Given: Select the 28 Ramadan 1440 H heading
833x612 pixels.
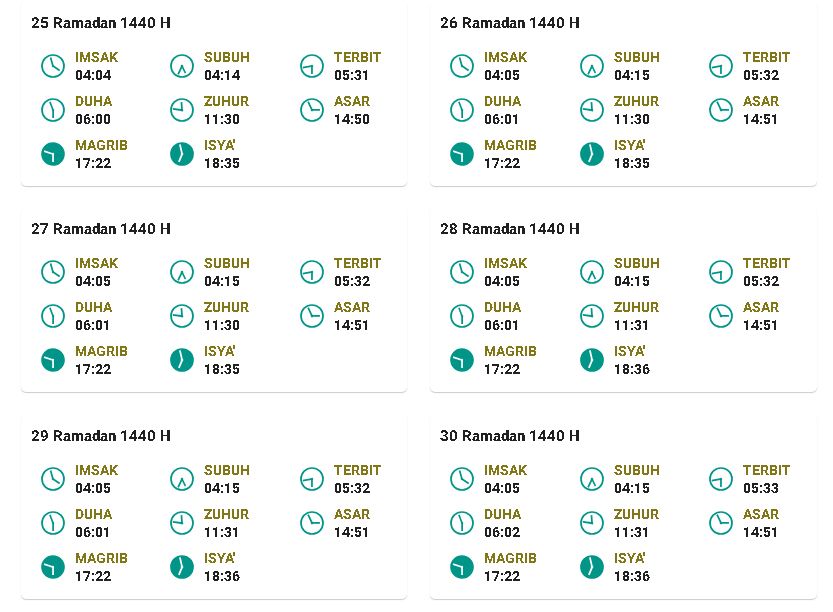Looking at the screenshot, I should coord(509,229).
